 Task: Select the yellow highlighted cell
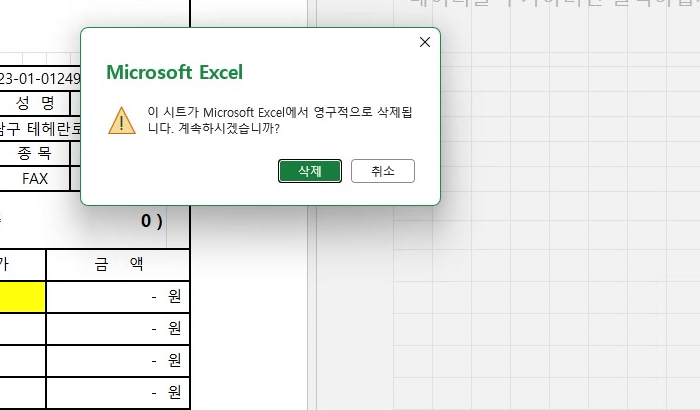click(x=22, y=296)
